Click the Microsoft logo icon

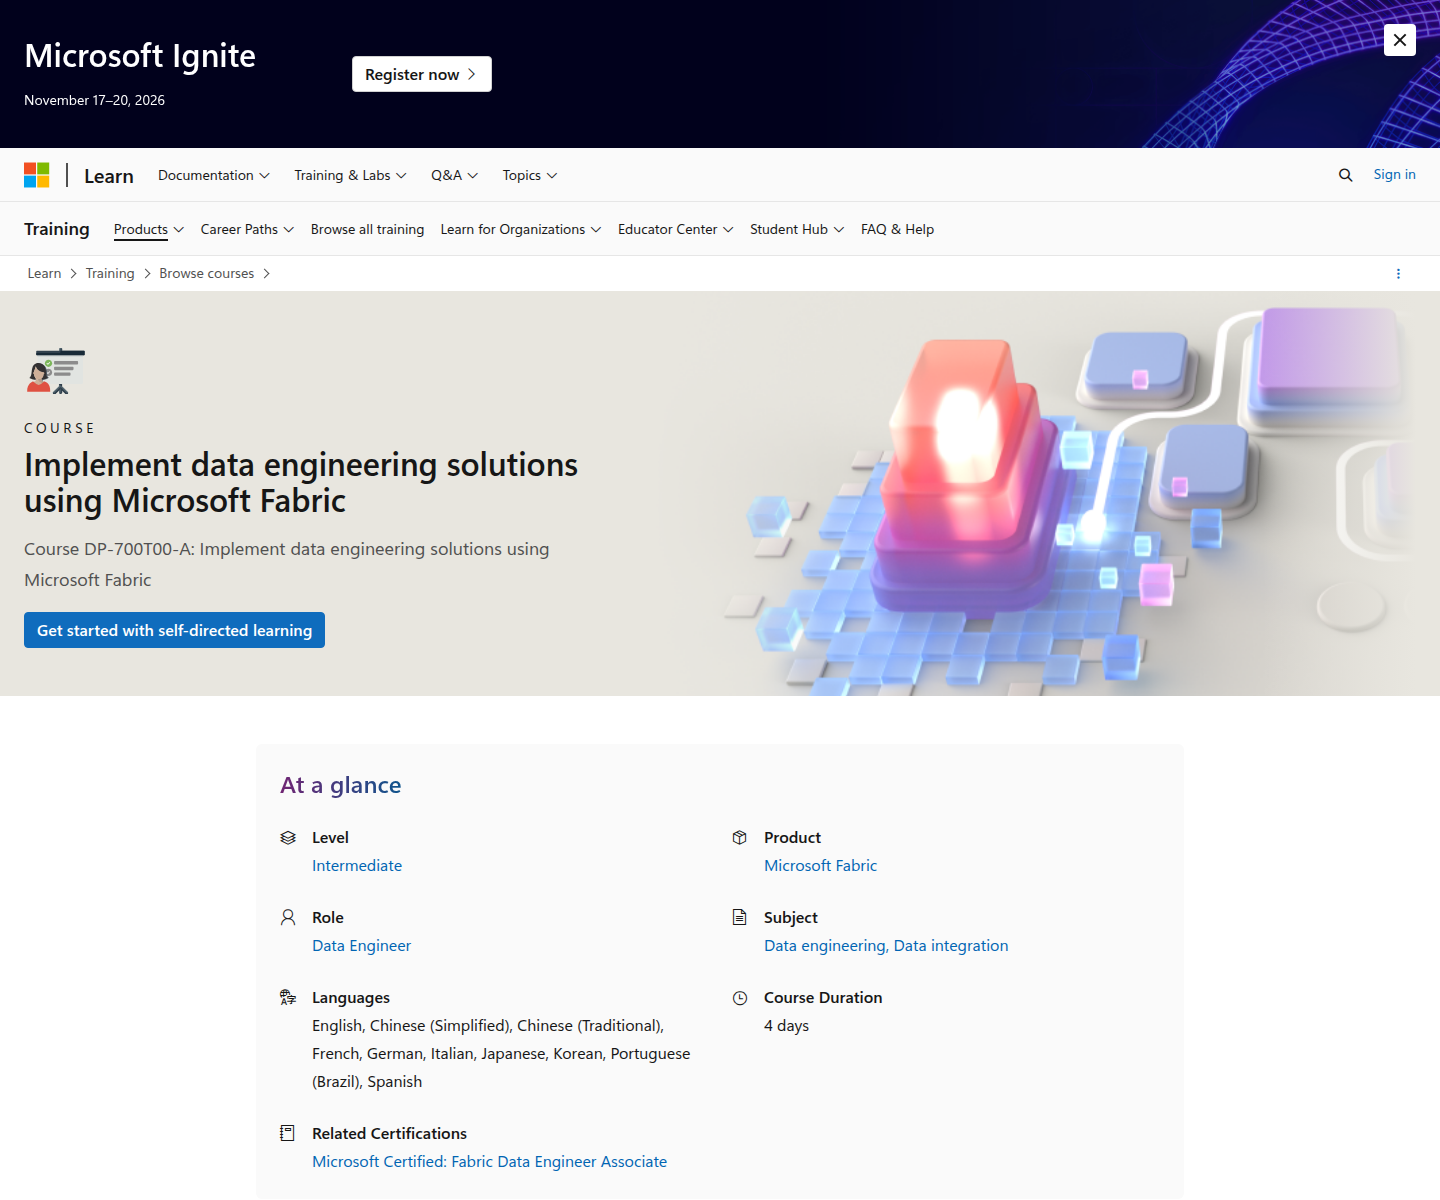[x=37, y=175]
